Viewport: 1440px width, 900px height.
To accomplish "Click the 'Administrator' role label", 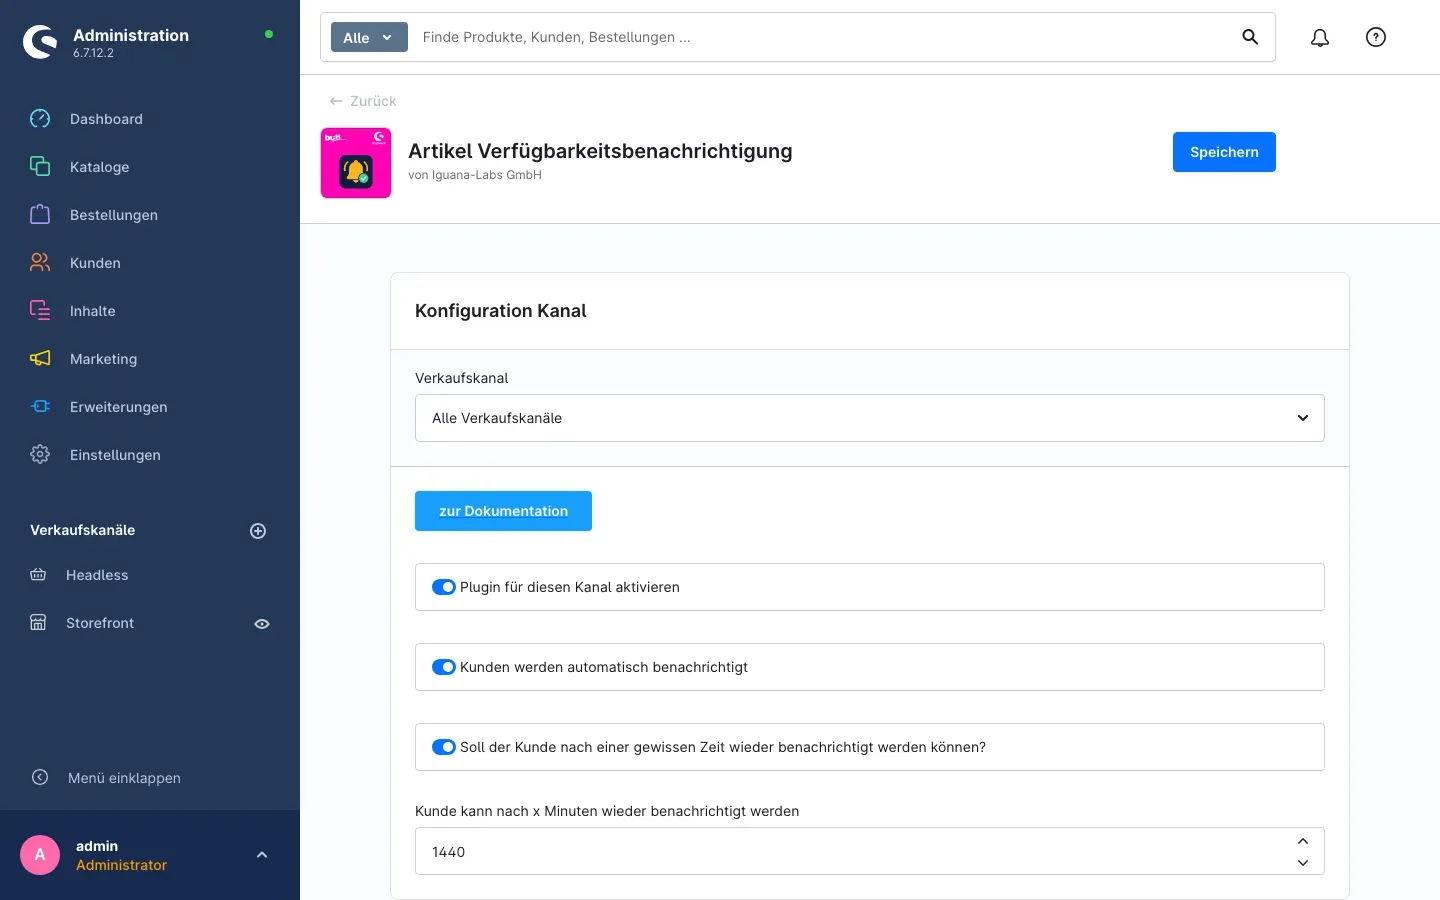I will pyautogui.click(x=121, y=865).
